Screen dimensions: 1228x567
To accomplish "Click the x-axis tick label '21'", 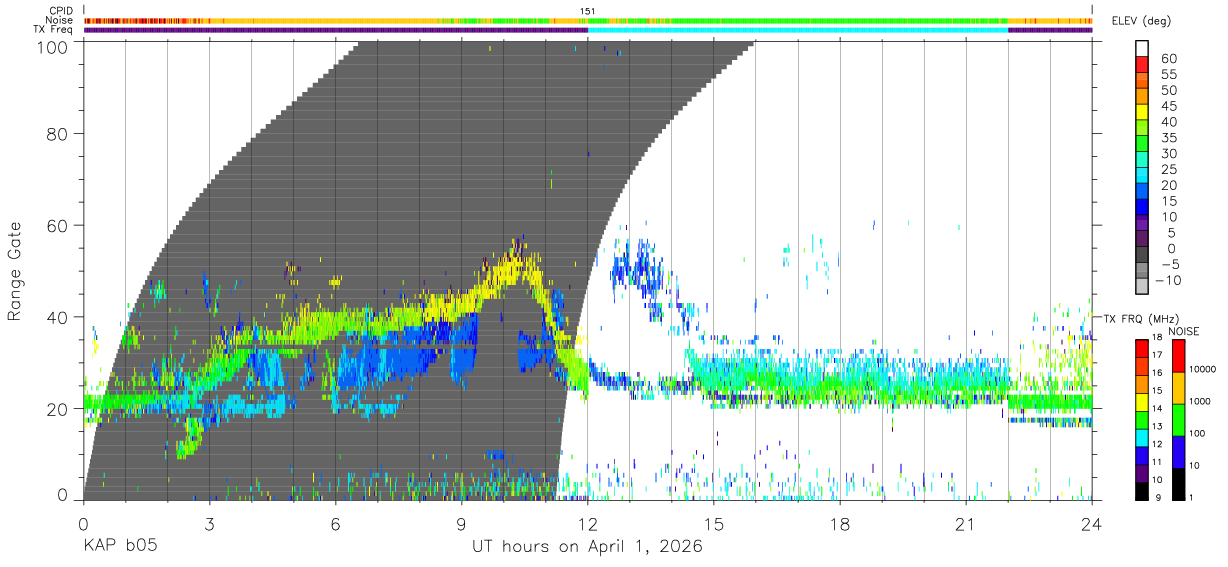I will coord(966,524).
